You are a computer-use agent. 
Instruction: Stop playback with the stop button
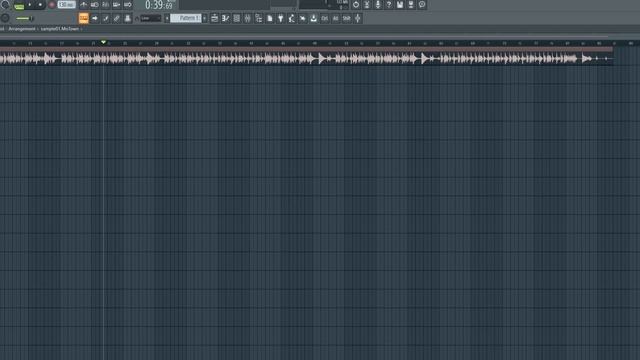click(x=40, y=5)
